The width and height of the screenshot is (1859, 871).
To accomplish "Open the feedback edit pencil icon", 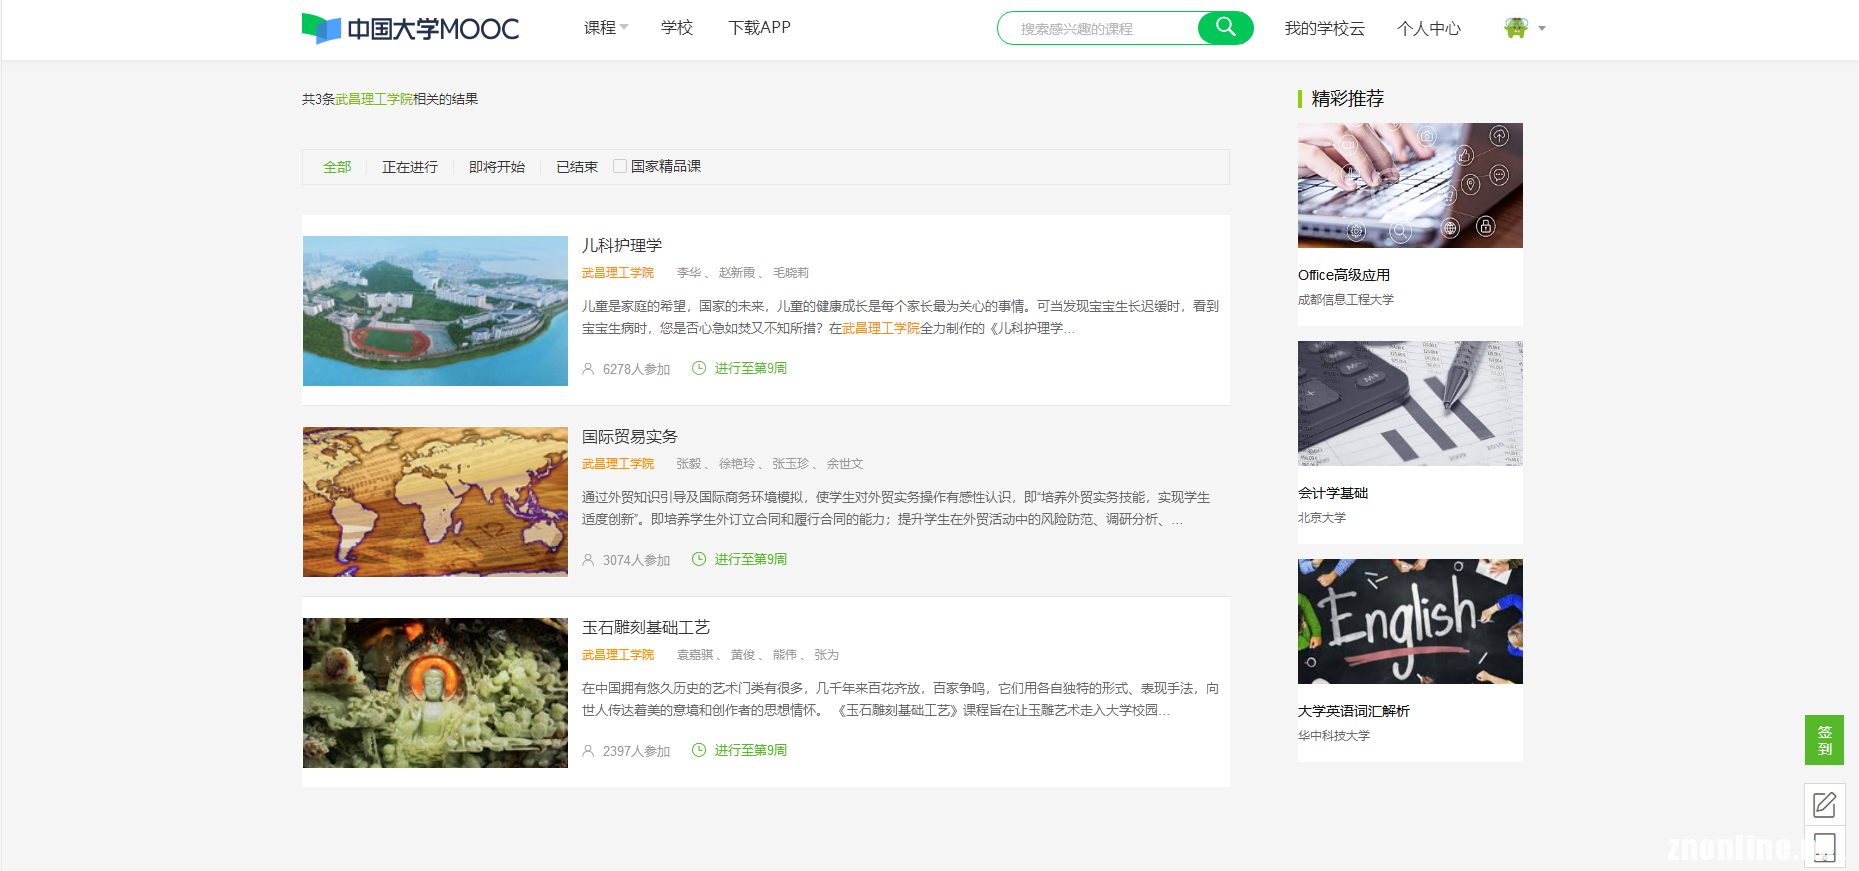I will tap(1824, 804).
